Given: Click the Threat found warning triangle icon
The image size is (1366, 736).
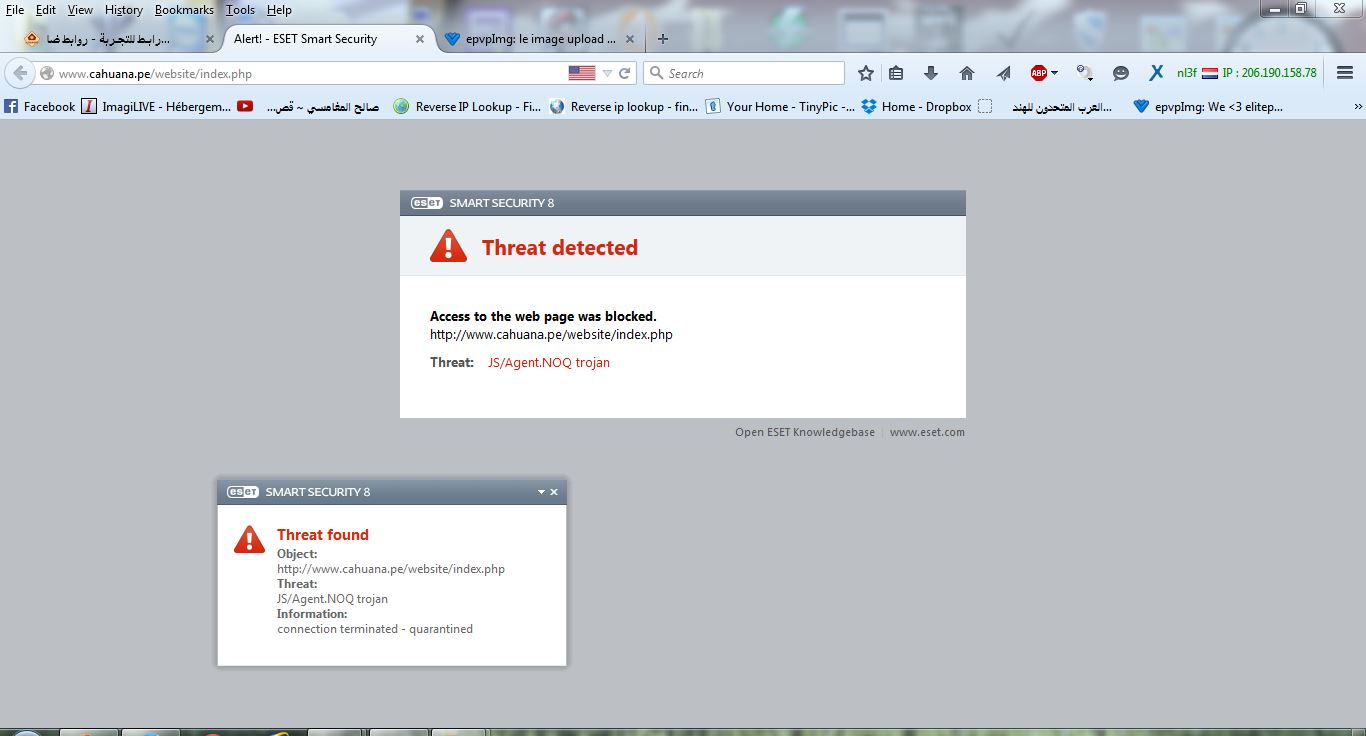Looking at the screenshot, I should tap(249, 540).
